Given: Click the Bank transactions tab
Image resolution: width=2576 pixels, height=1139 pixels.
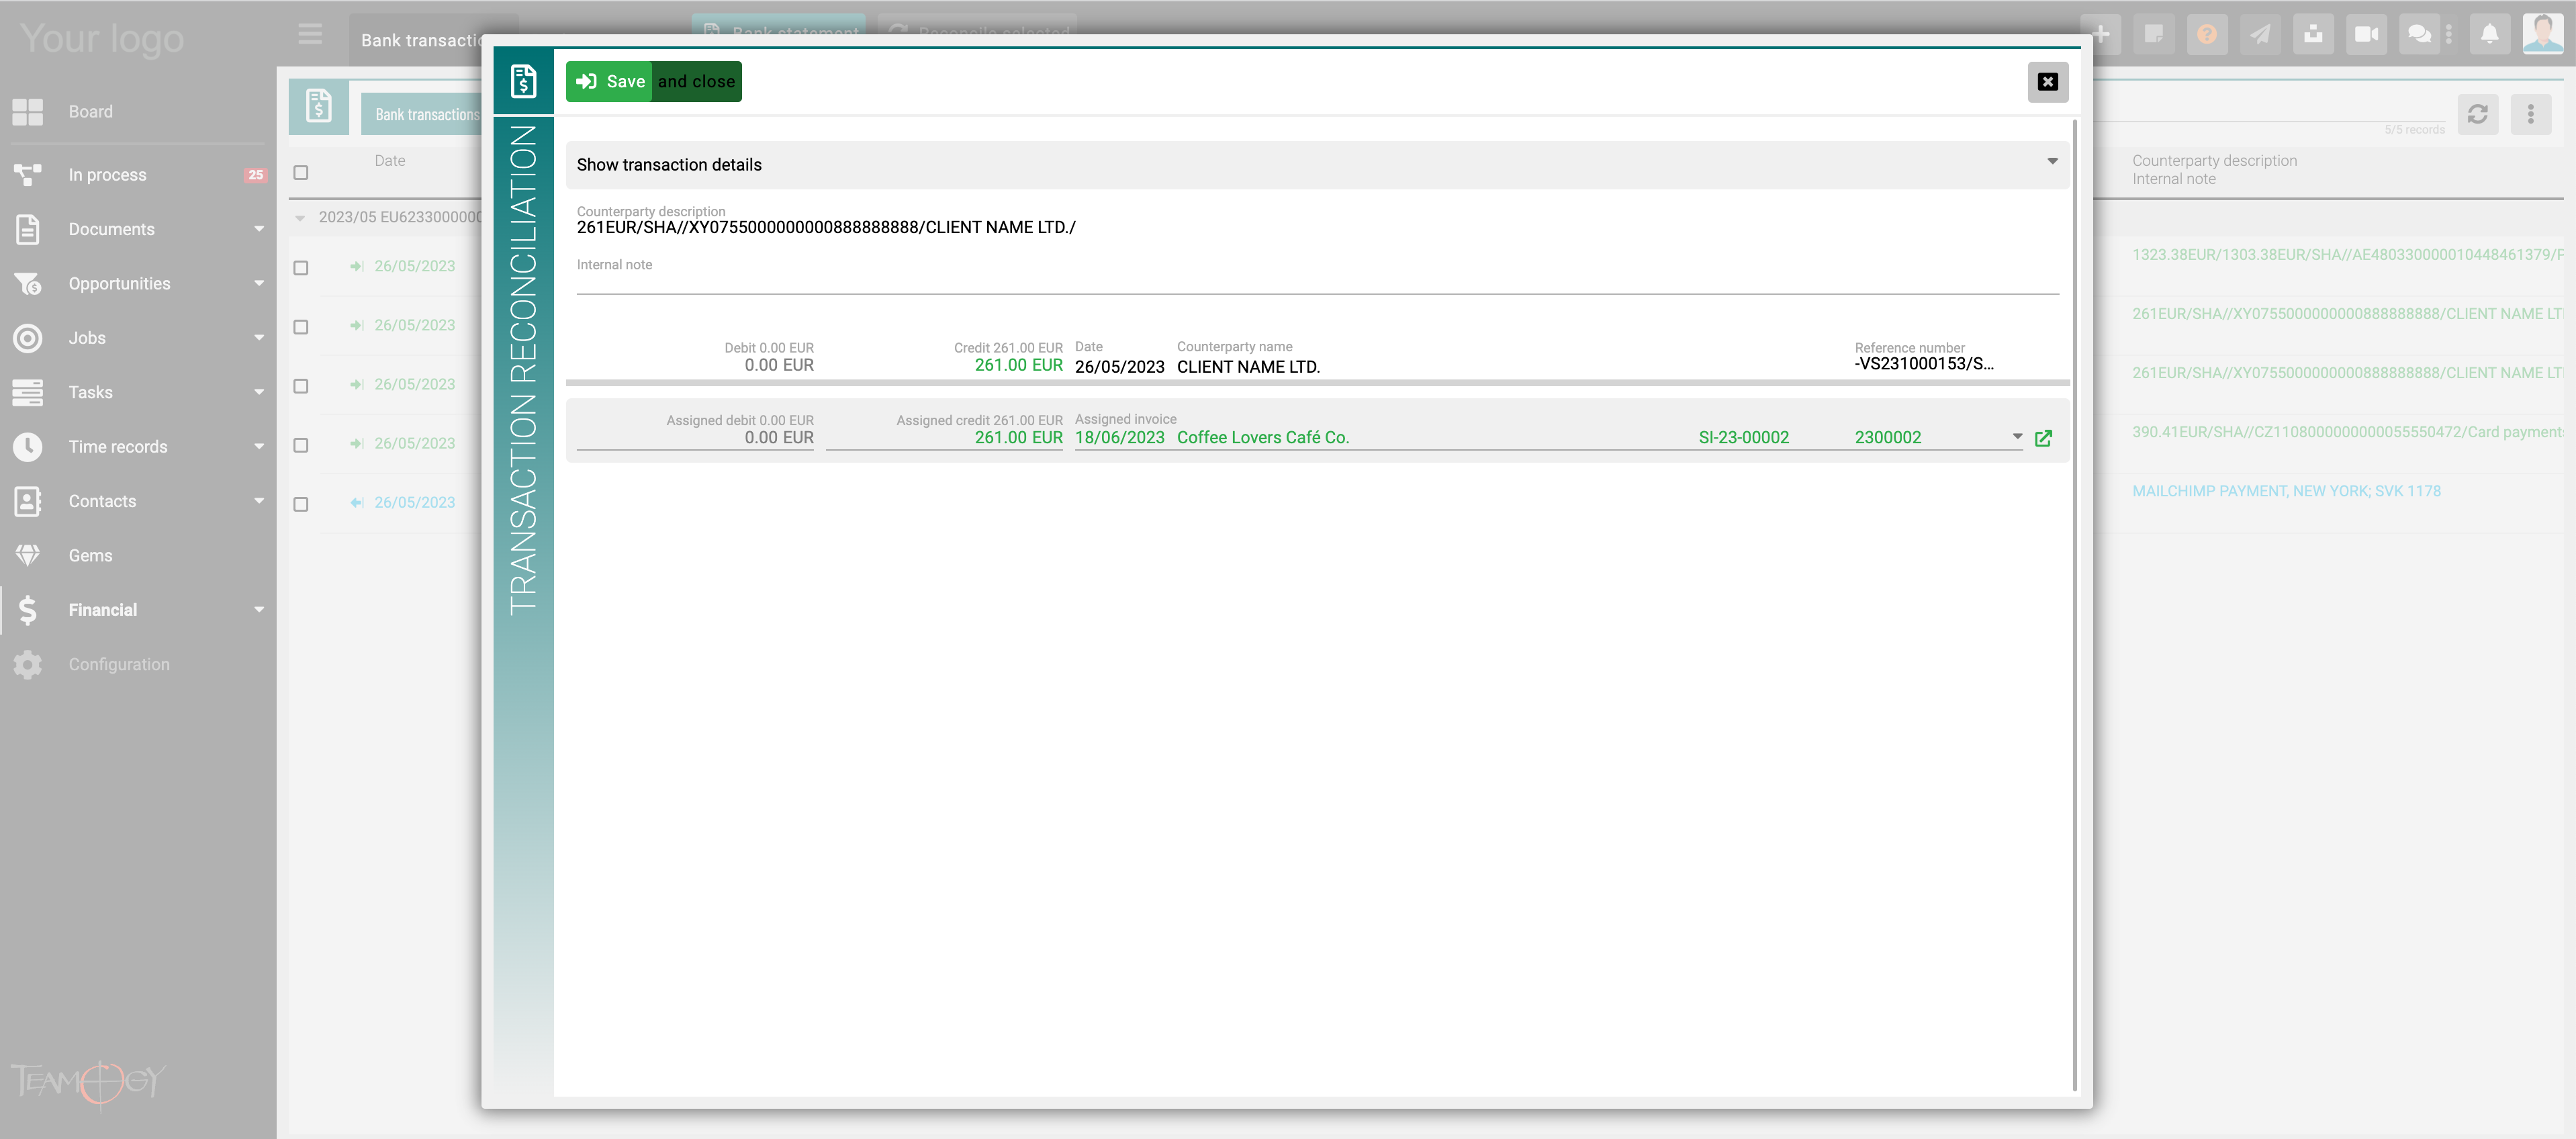Looking at the screenshot, I should [421, 40].
